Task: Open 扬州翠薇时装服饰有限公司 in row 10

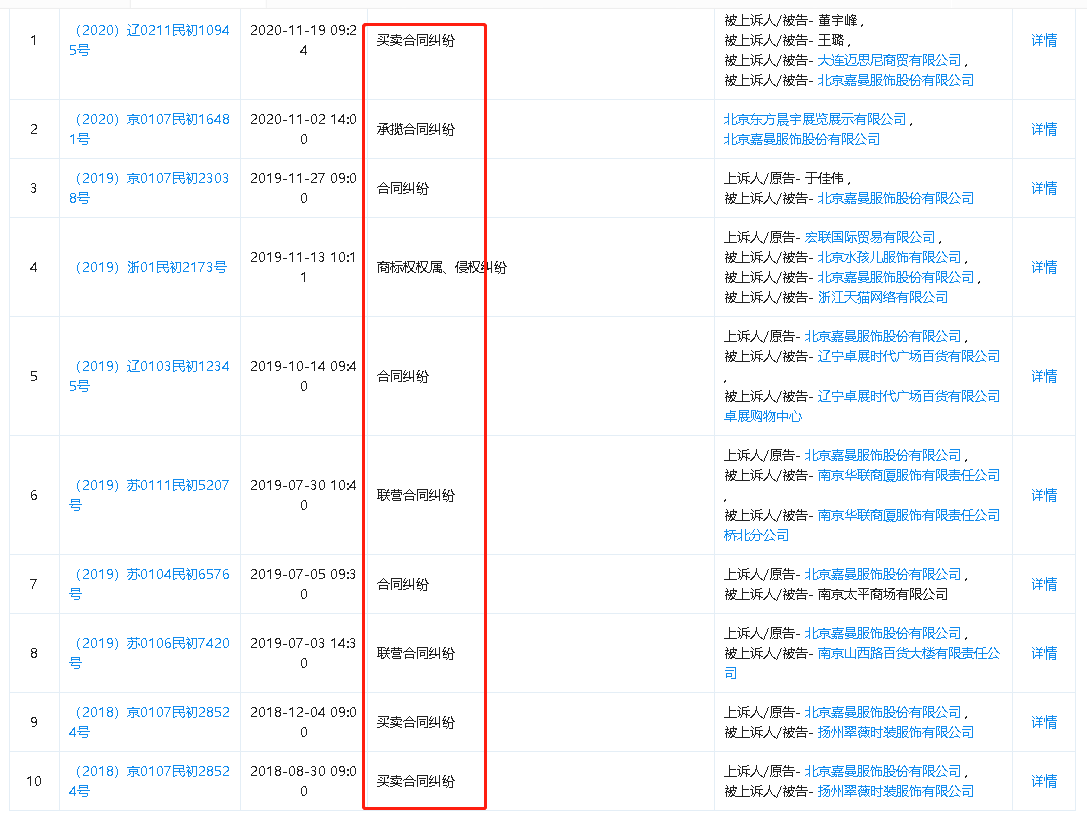Action: (896, 791)
